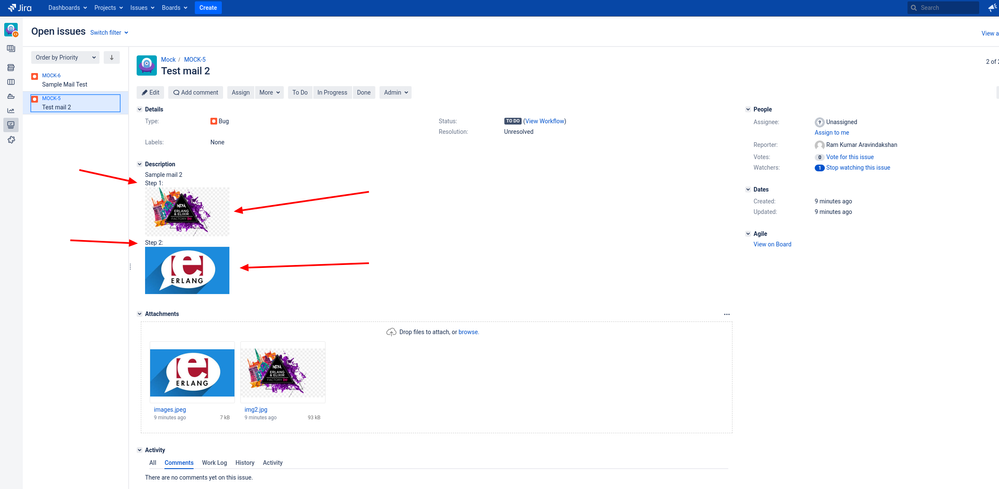The height and width of the screenshot is (489, 999).
Task: Move the issue with the To Do button
Action: (300, 92)
